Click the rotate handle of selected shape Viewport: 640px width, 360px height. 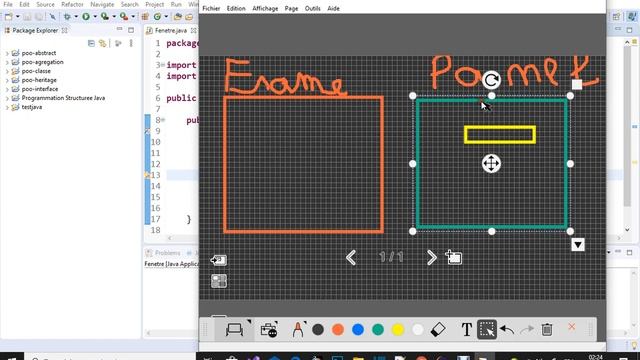pyautogui.click(x=491, y=80)
